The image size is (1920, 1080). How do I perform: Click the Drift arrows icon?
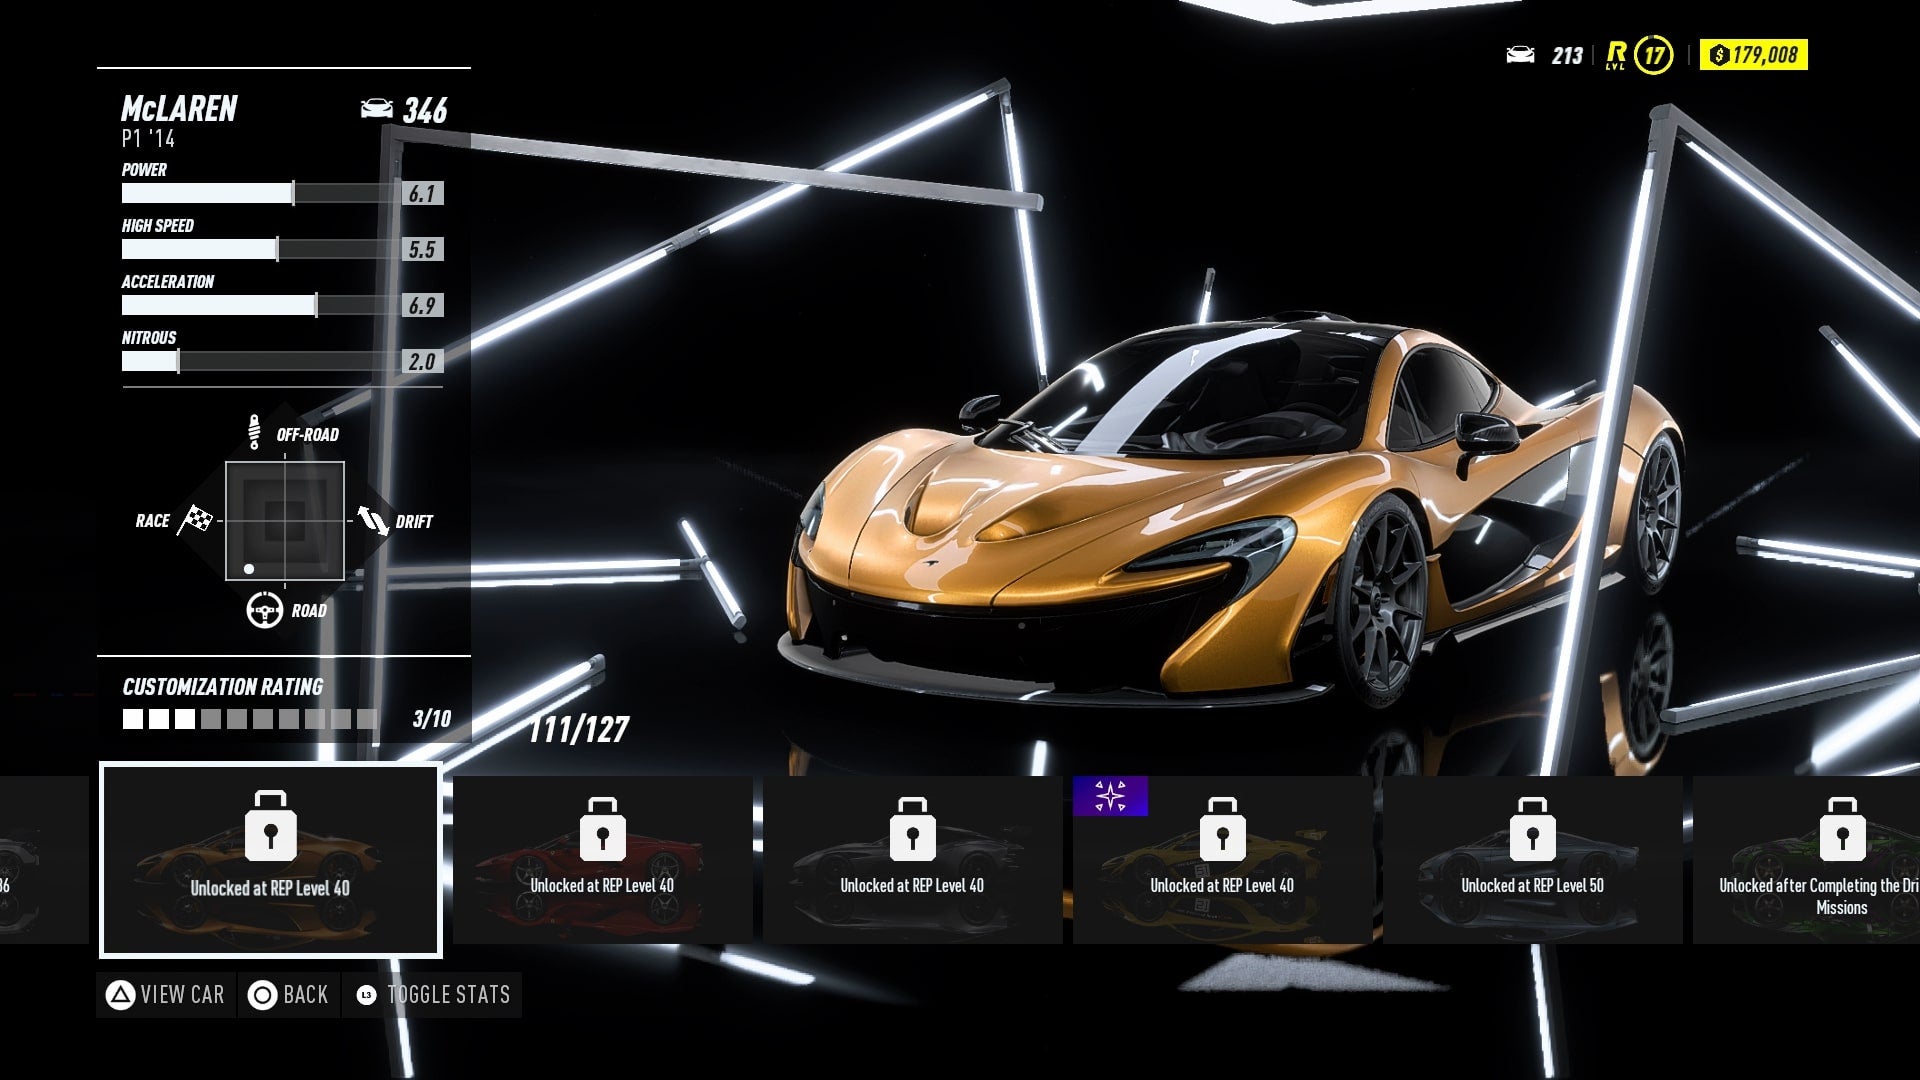pos(373,520)
